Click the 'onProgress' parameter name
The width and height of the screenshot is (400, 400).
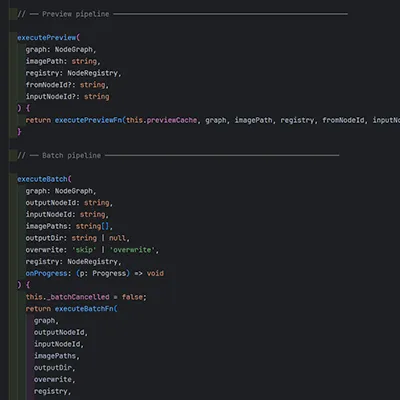(x=46, y=273)
